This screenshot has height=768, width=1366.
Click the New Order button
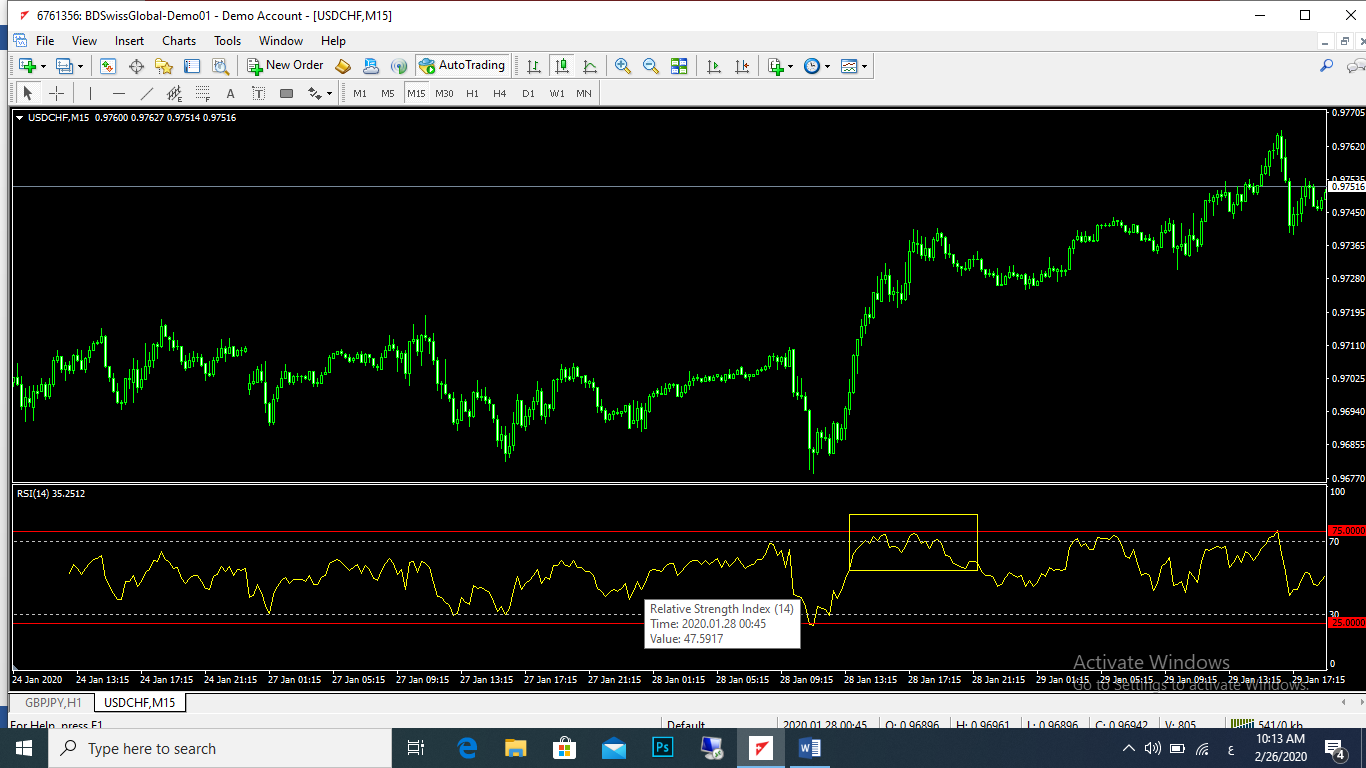click(x=286, y=66)
